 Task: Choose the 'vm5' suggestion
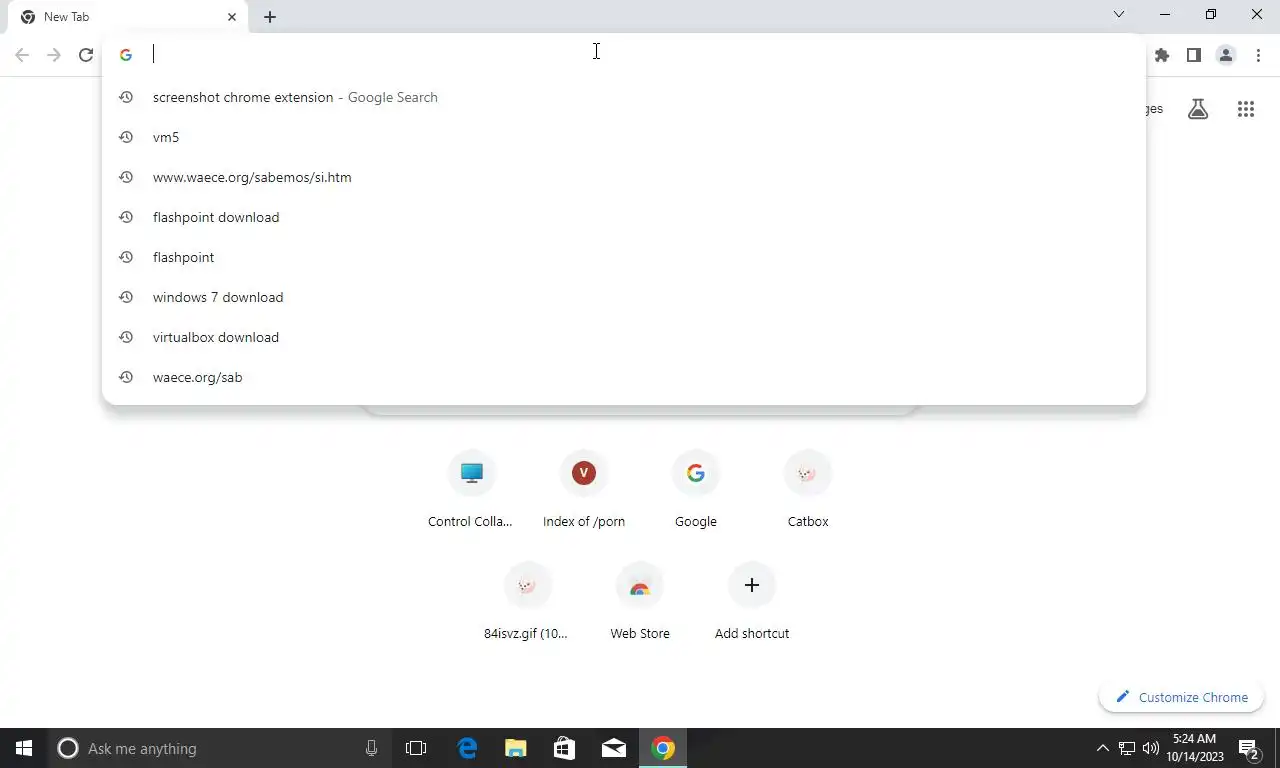coord(624,137)
